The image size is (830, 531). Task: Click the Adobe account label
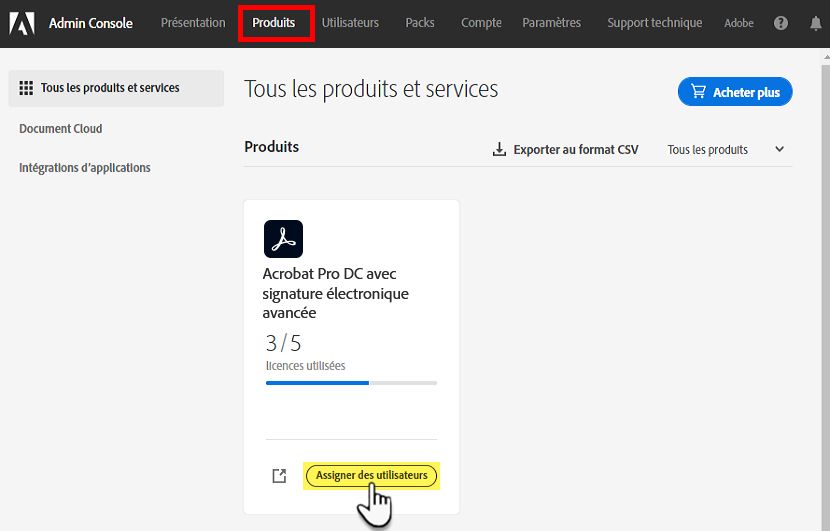pos(739,23)
